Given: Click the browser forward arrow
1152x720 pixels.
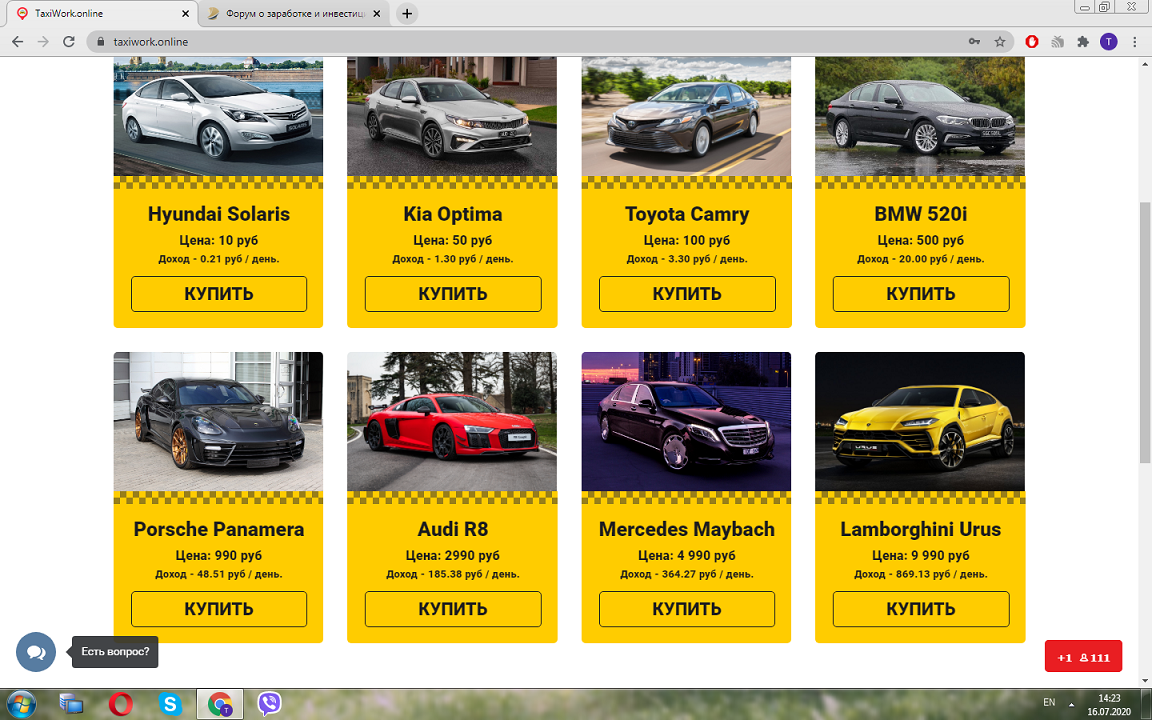Looking at the screenshot, I should pyautogui.click(x=43, y=42).
